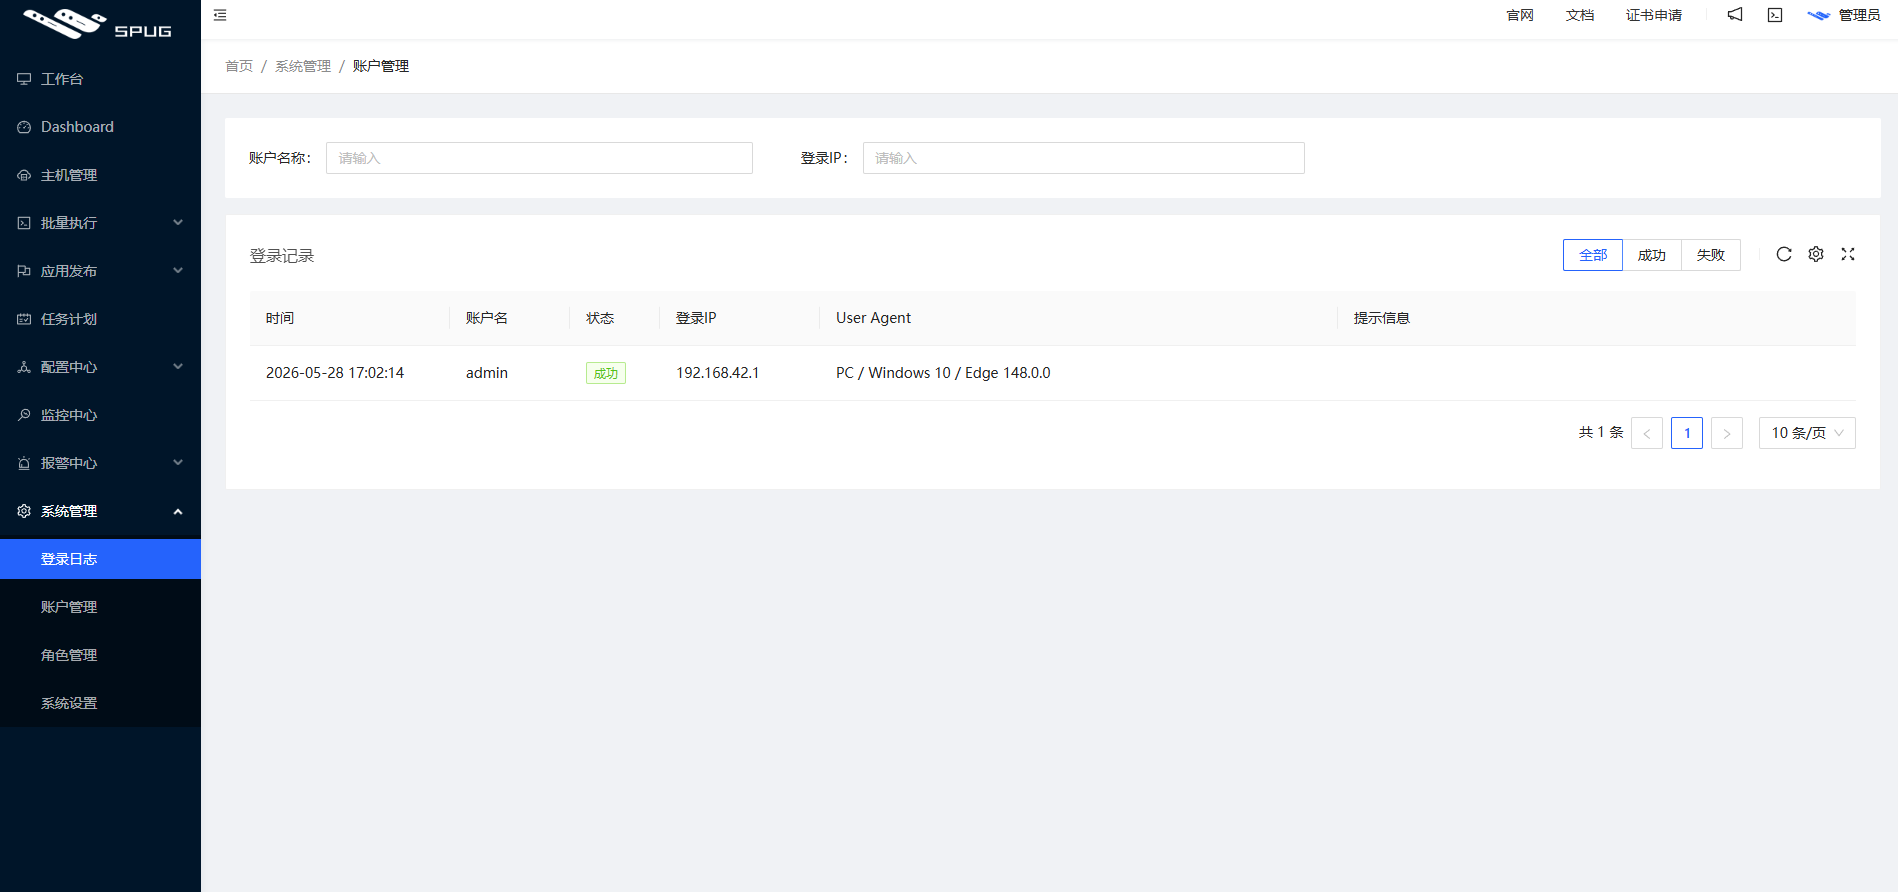Open 账户管理 in the sidebar
1898x892 pixels.
click(100, 607)
